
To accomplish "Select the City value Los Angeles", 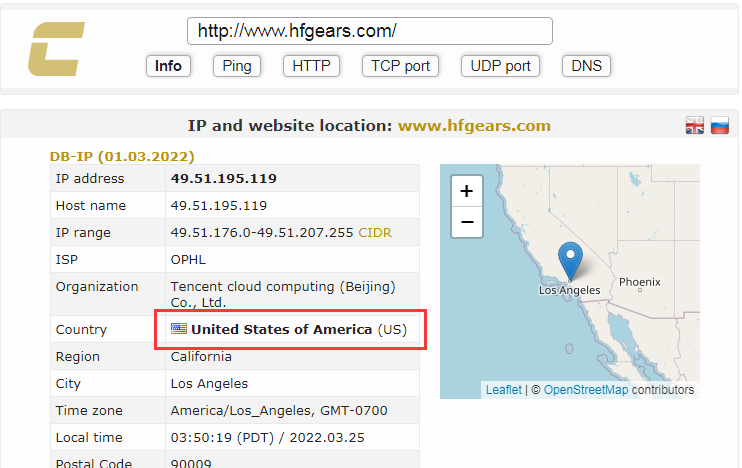I will 209,383.
